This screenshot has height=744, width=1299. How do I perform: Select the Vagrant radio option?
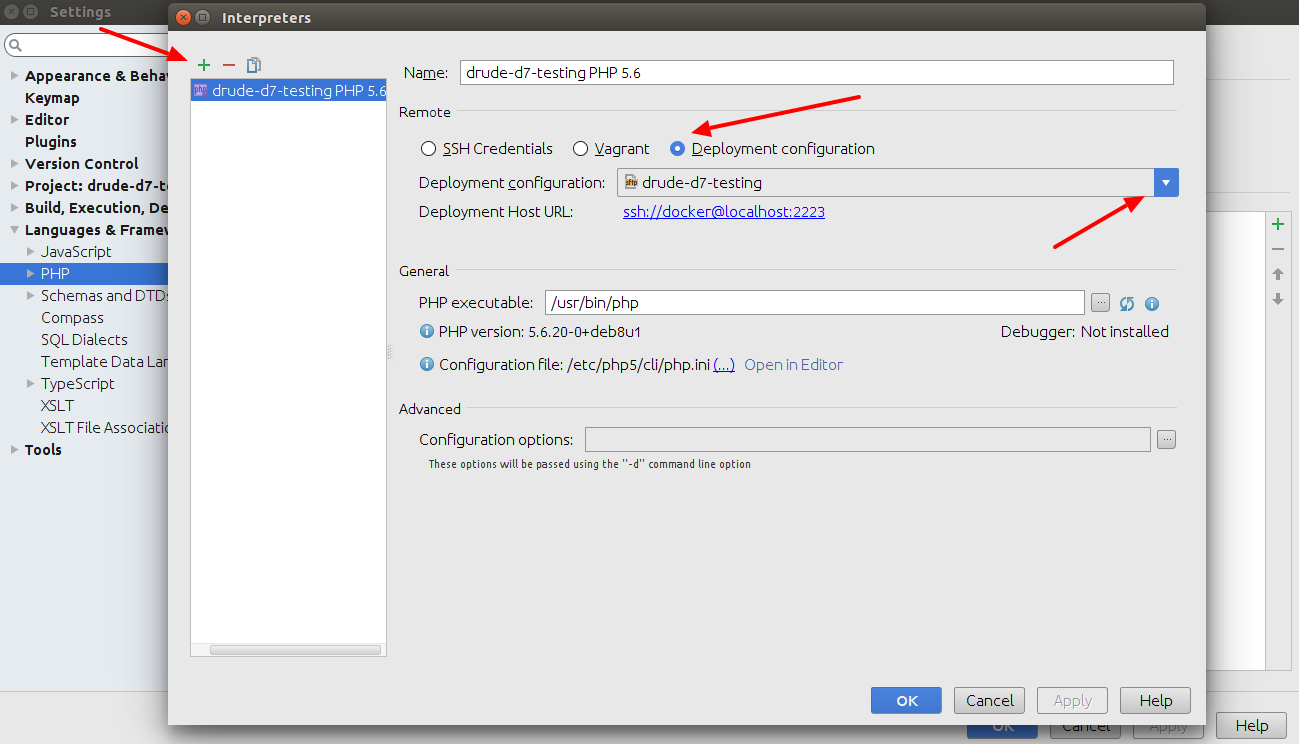click(x=580, y=149)
